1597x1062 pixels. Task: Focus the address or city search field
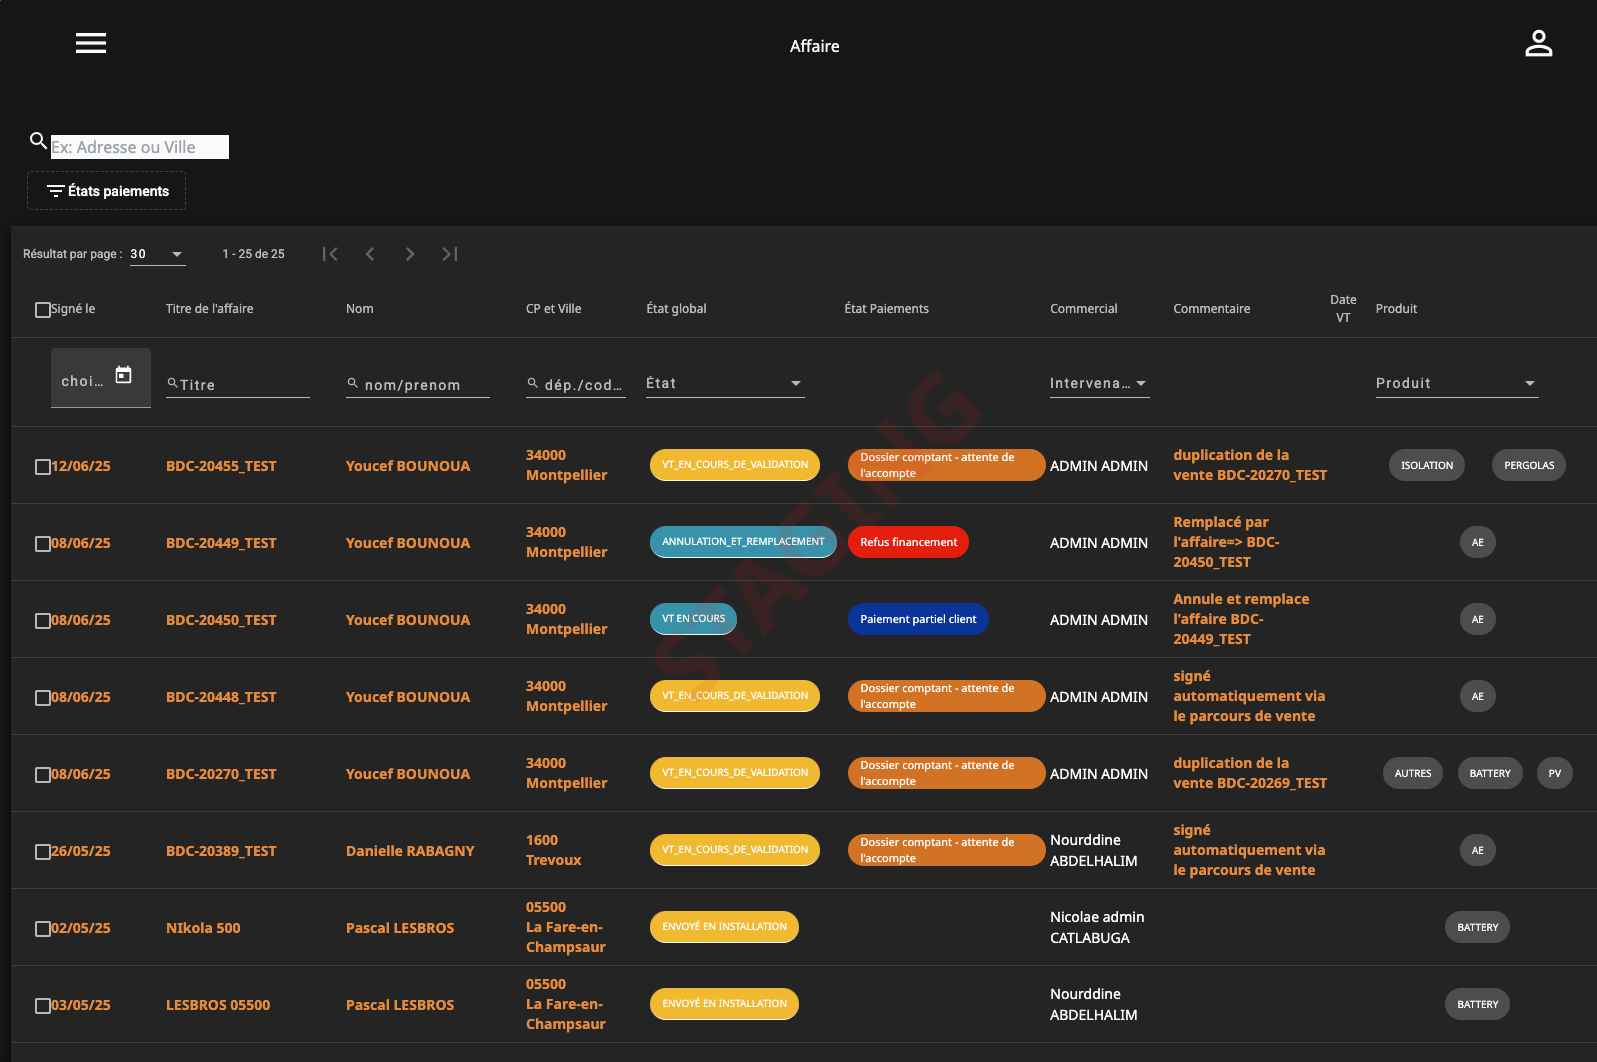140,147
